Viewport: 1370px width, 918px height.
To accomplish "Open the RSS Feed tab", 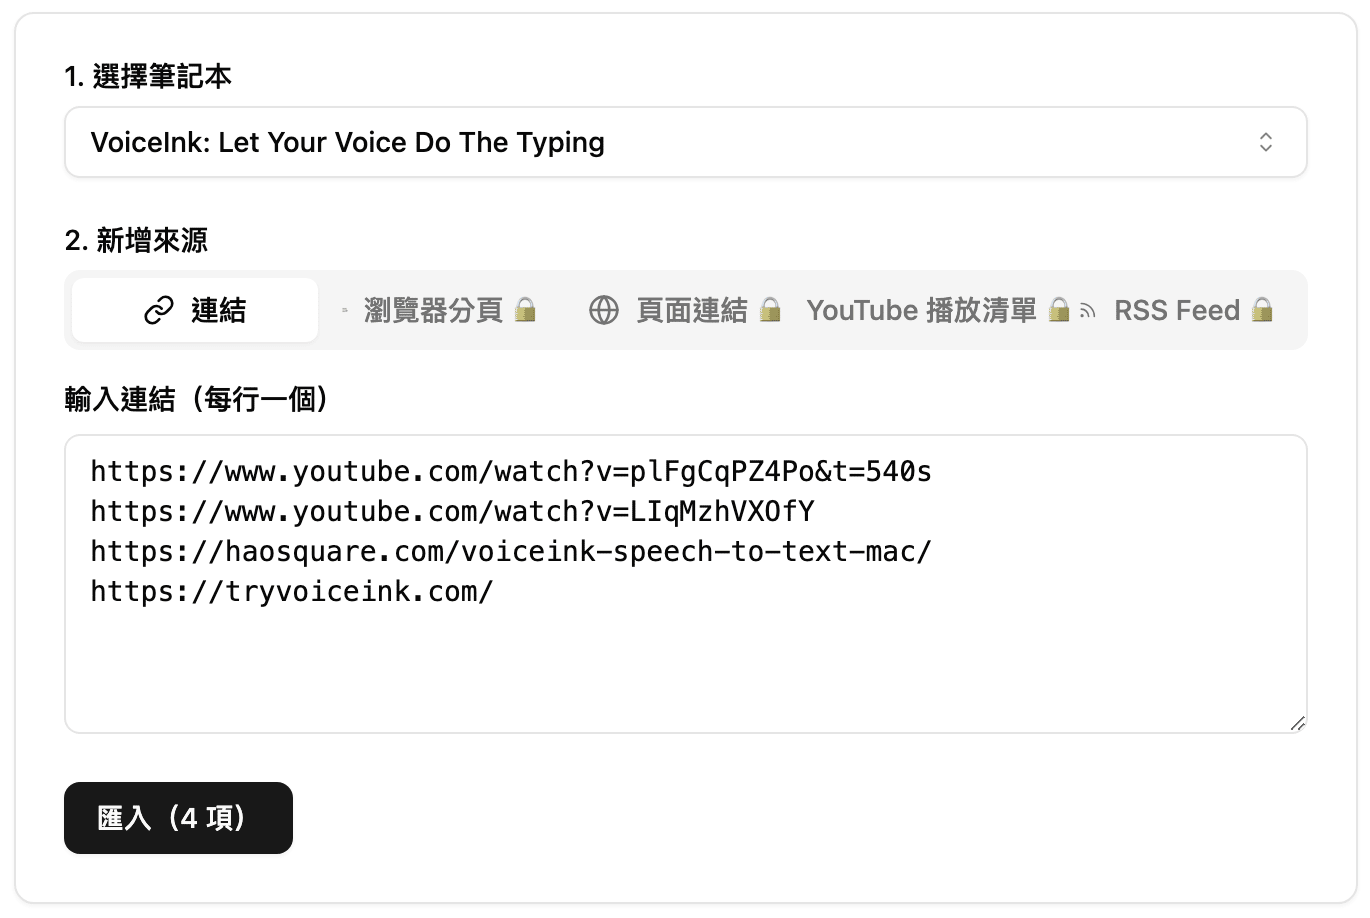I will pos(1176,311).
